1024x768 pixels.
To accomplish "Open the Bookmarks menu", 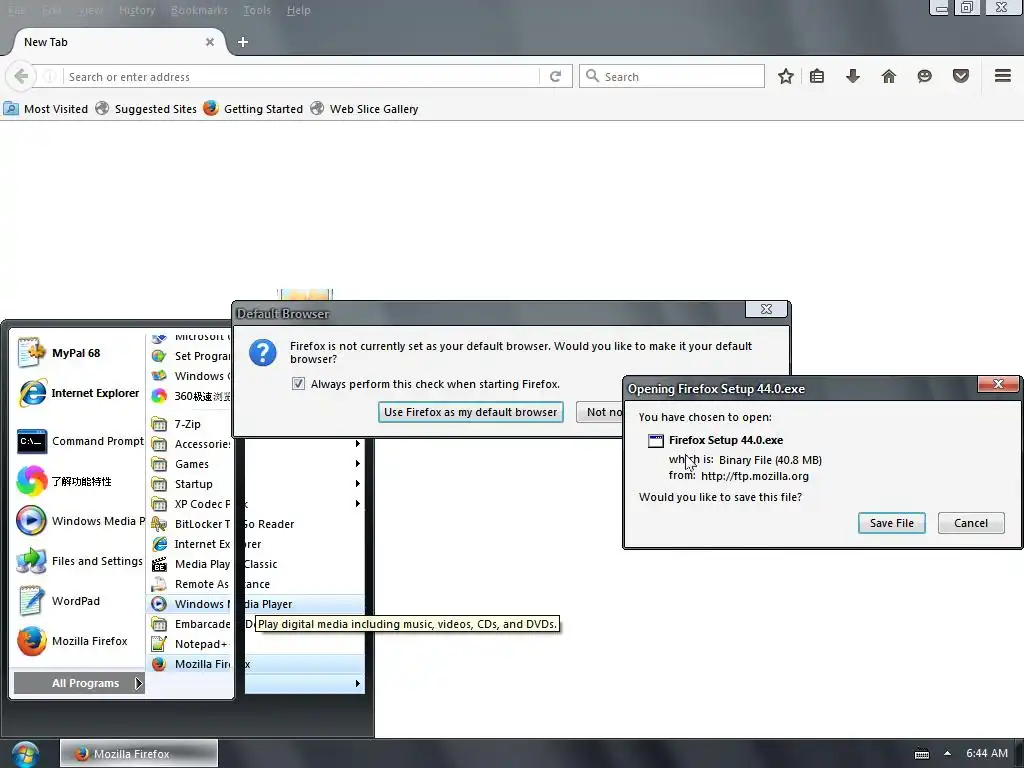I will pyautogui.click(x=199, y=10).
